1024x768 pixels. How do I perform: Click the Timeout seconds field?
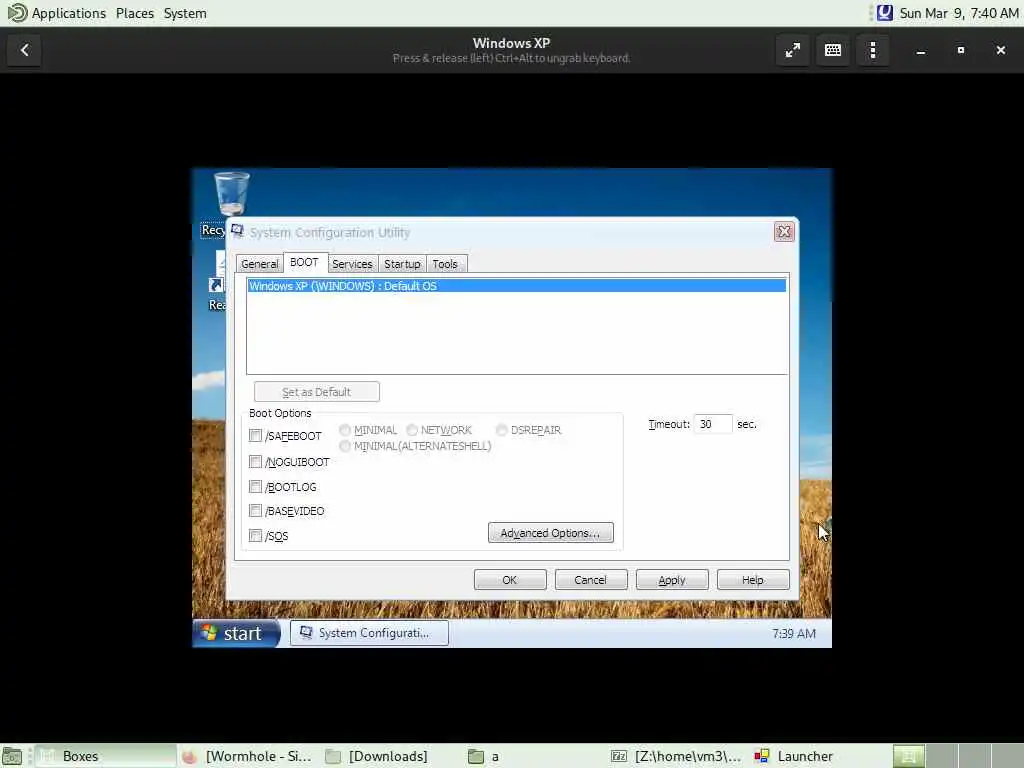click(712, 424)
